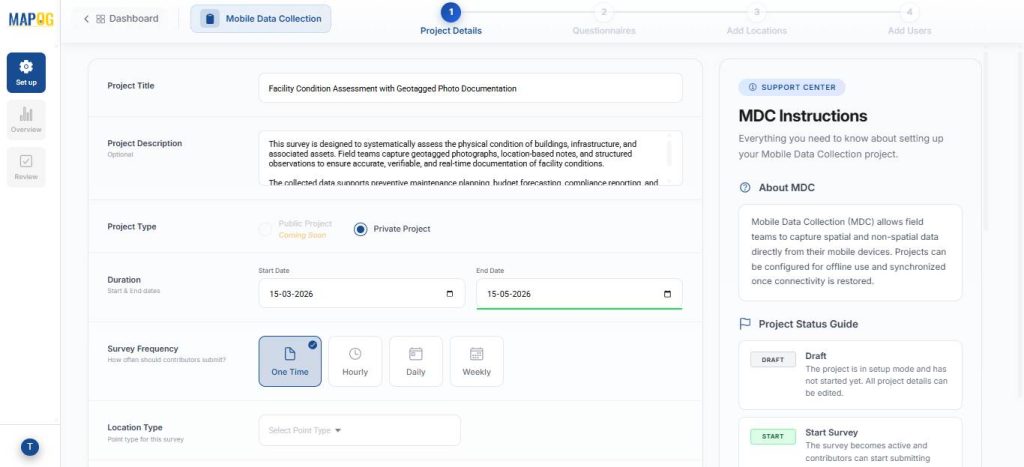Click the Project Description text area

coord(470,158)
